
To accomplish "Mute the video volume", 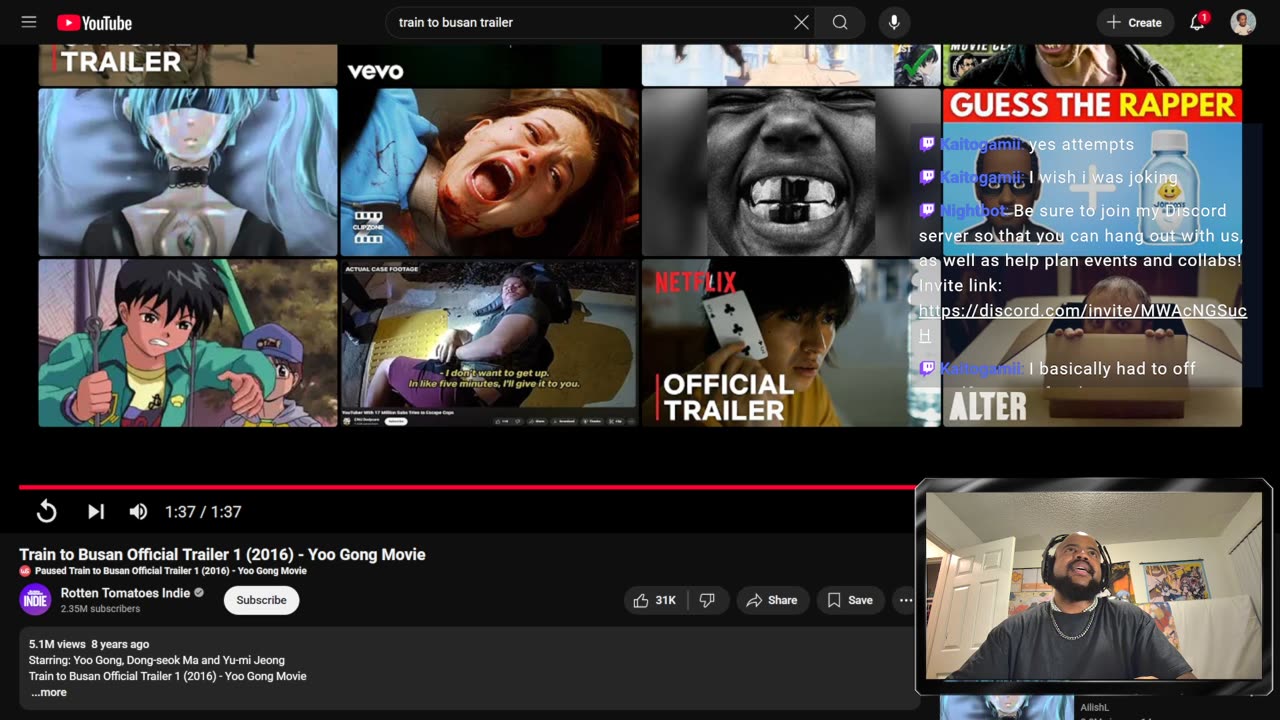I will click(x=138, y=512).
